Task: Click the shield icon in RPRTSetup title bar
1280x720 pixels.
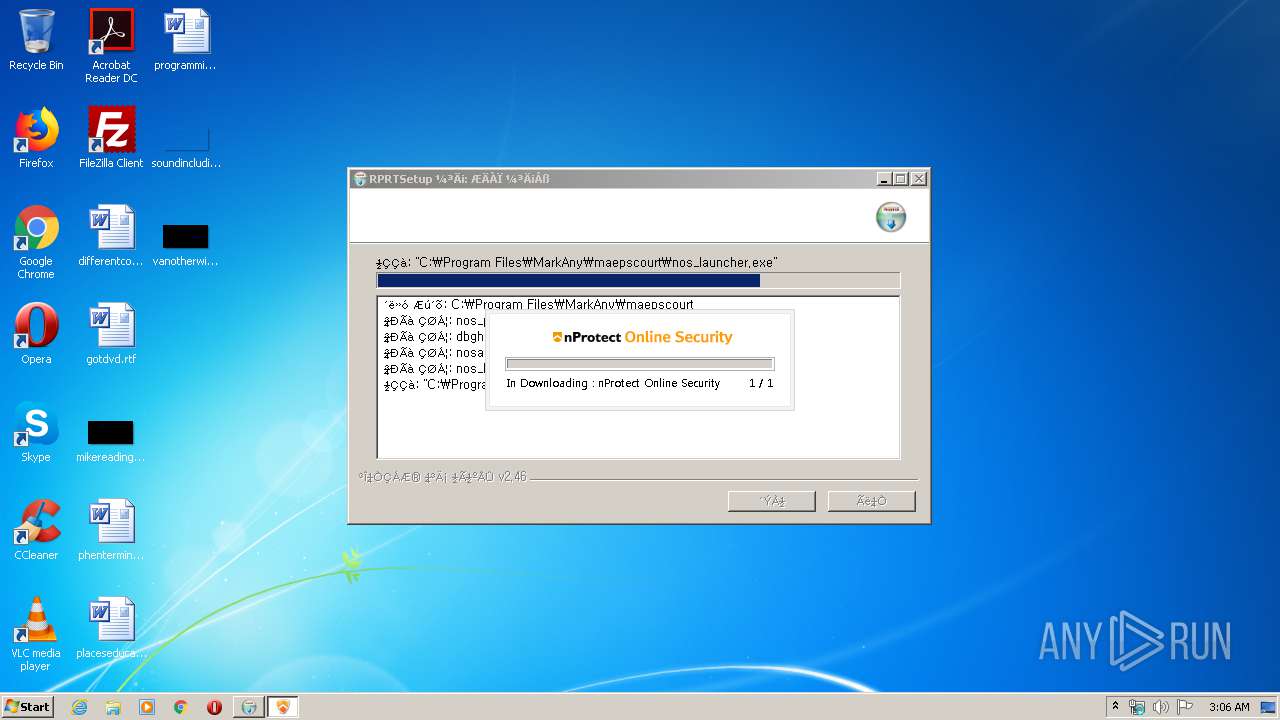Action: 360,179
